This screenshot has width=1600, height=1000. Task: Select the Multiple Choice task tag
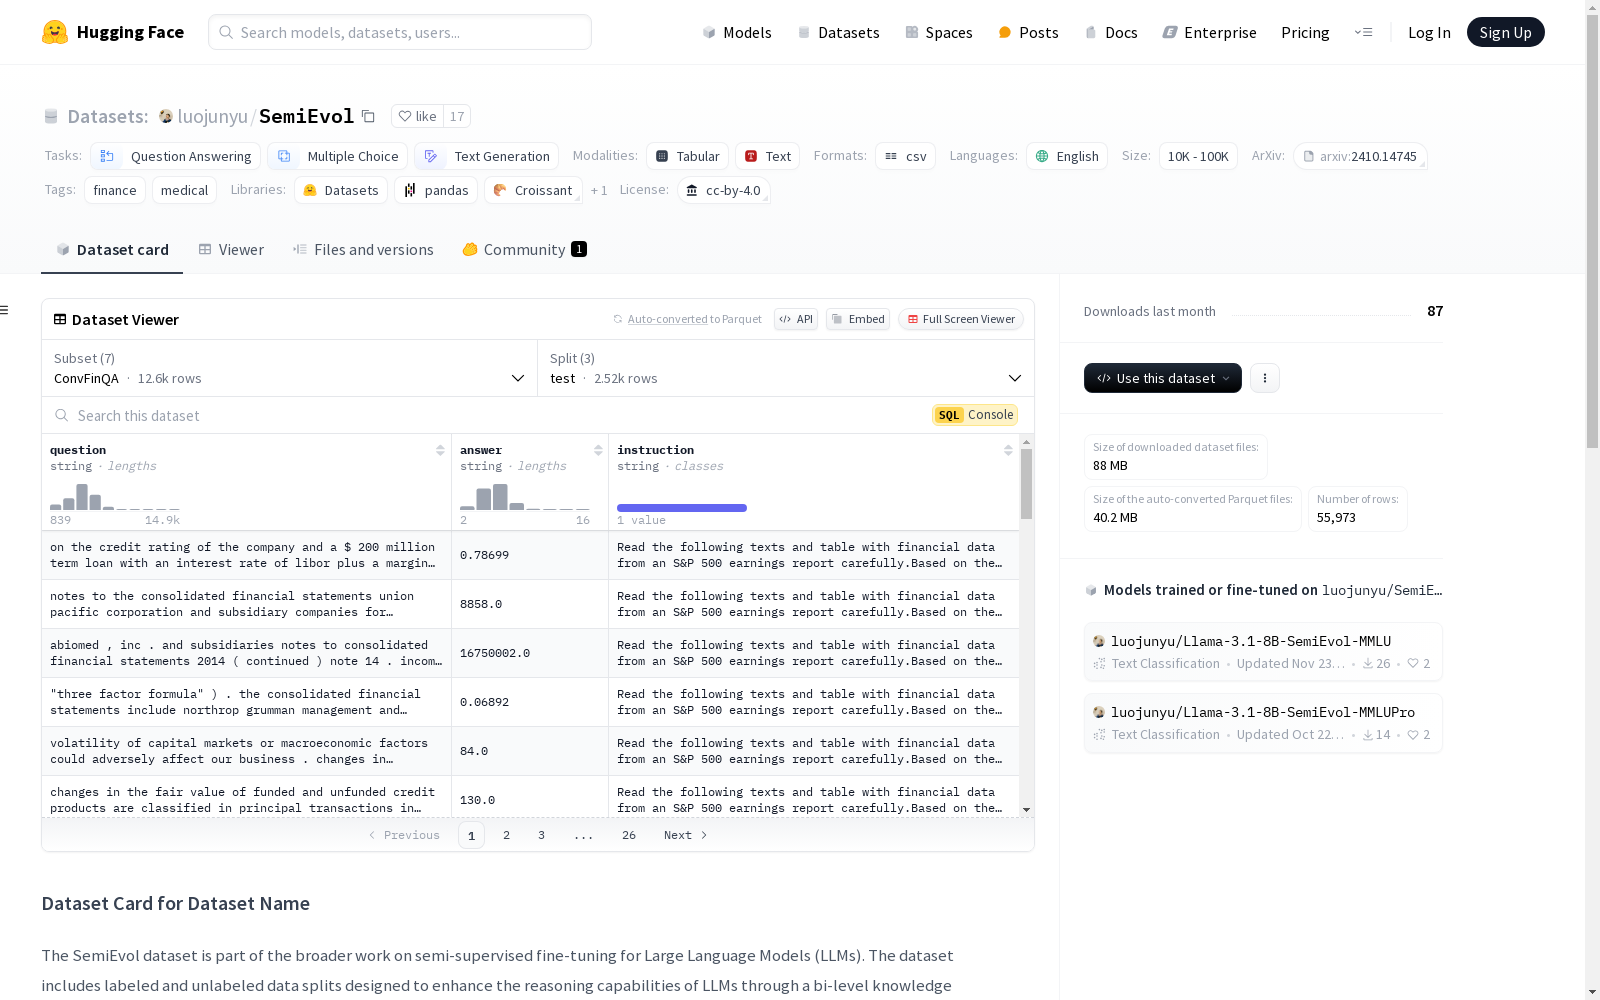point(337,156)
